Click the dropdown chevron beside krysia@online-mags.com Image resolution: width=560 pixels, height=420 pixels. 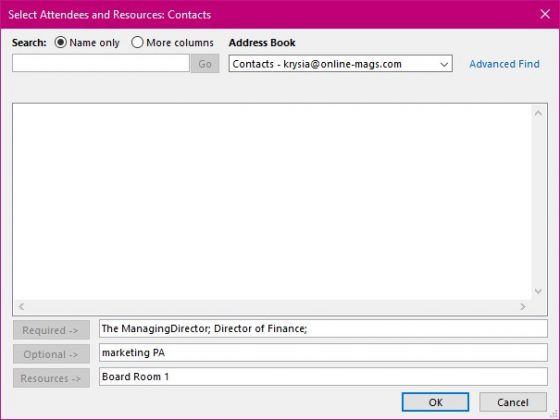(x=444, y=65)
